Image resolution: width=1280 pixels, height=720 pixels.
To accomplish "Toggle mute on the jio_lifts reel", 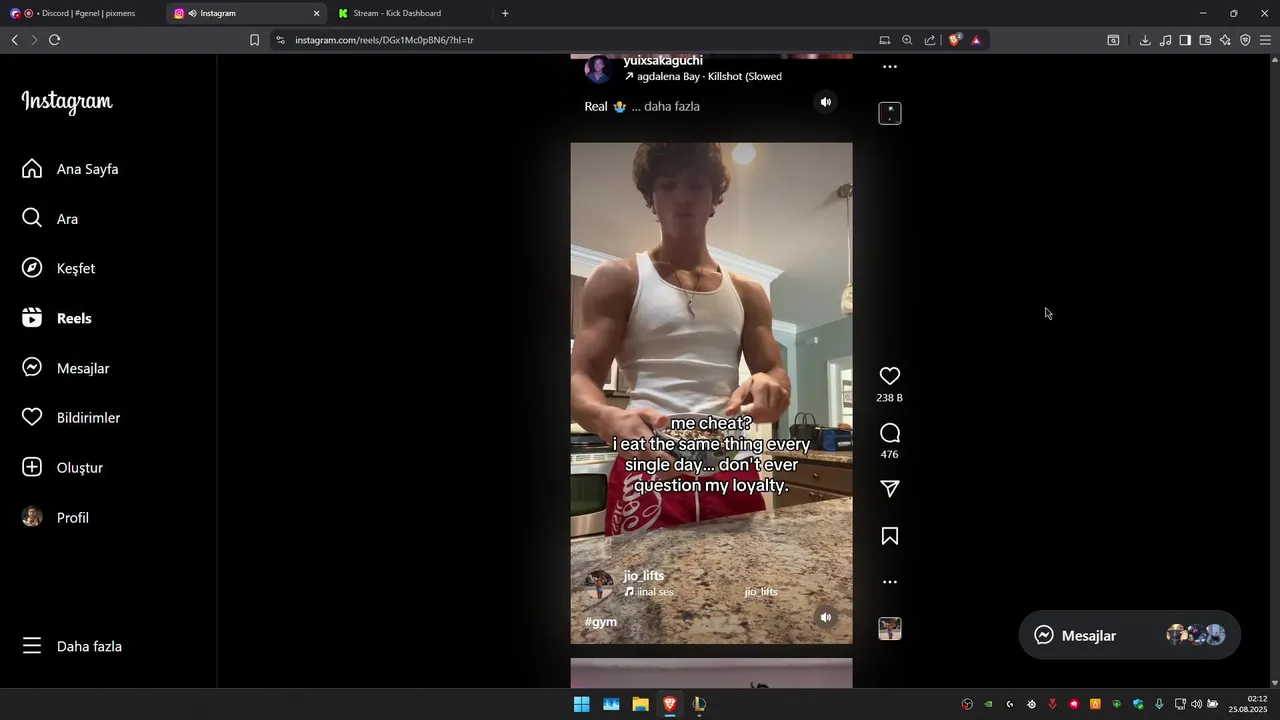I will tap(826, 617).
